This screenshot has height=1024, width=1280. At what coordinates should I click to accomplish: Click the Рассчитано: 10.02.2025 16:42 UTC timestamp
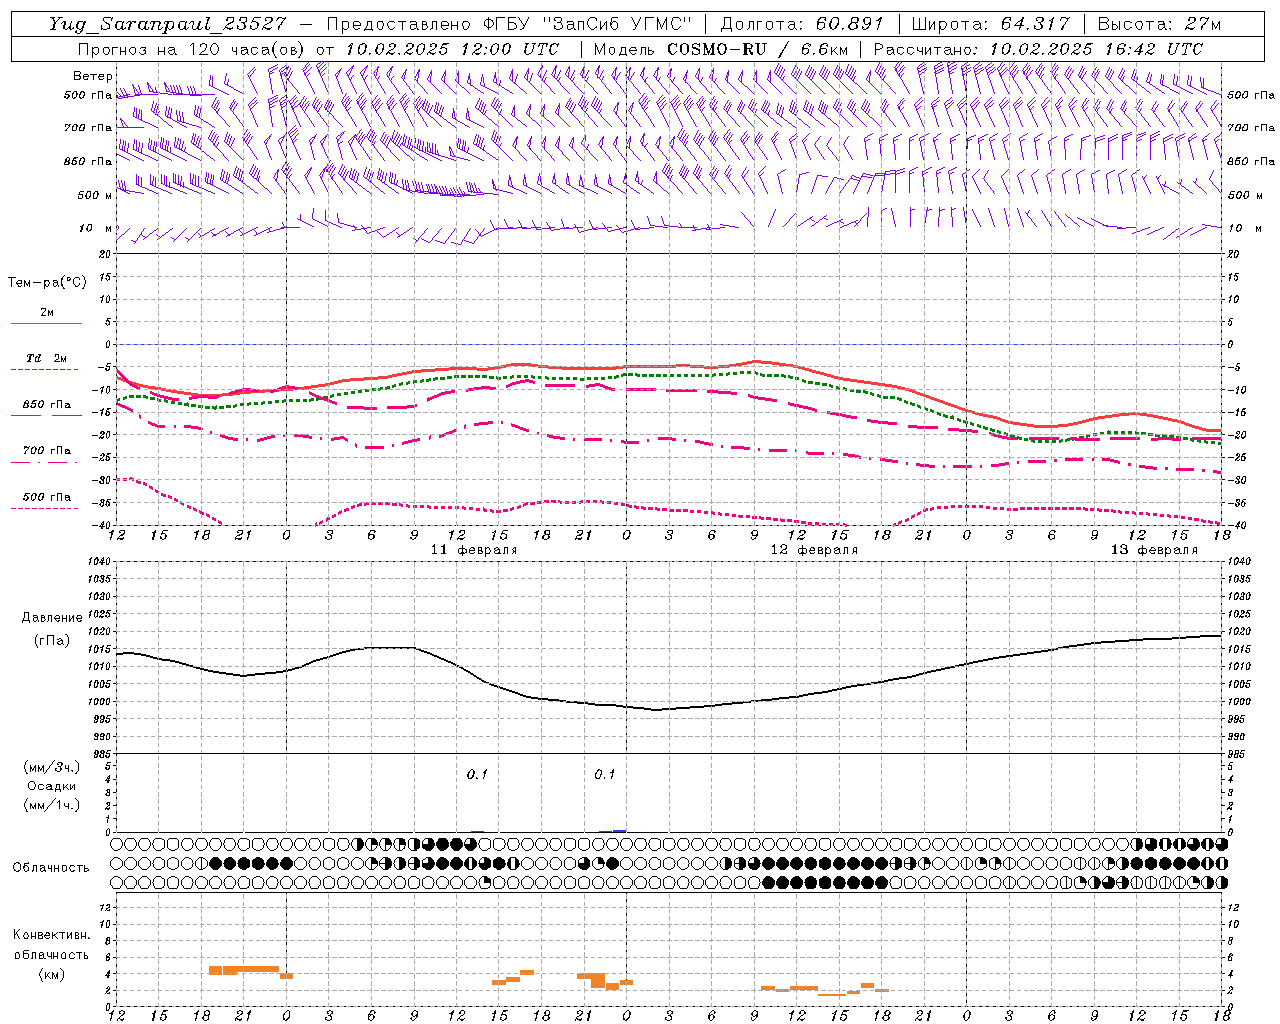(x=1038, y=49)
